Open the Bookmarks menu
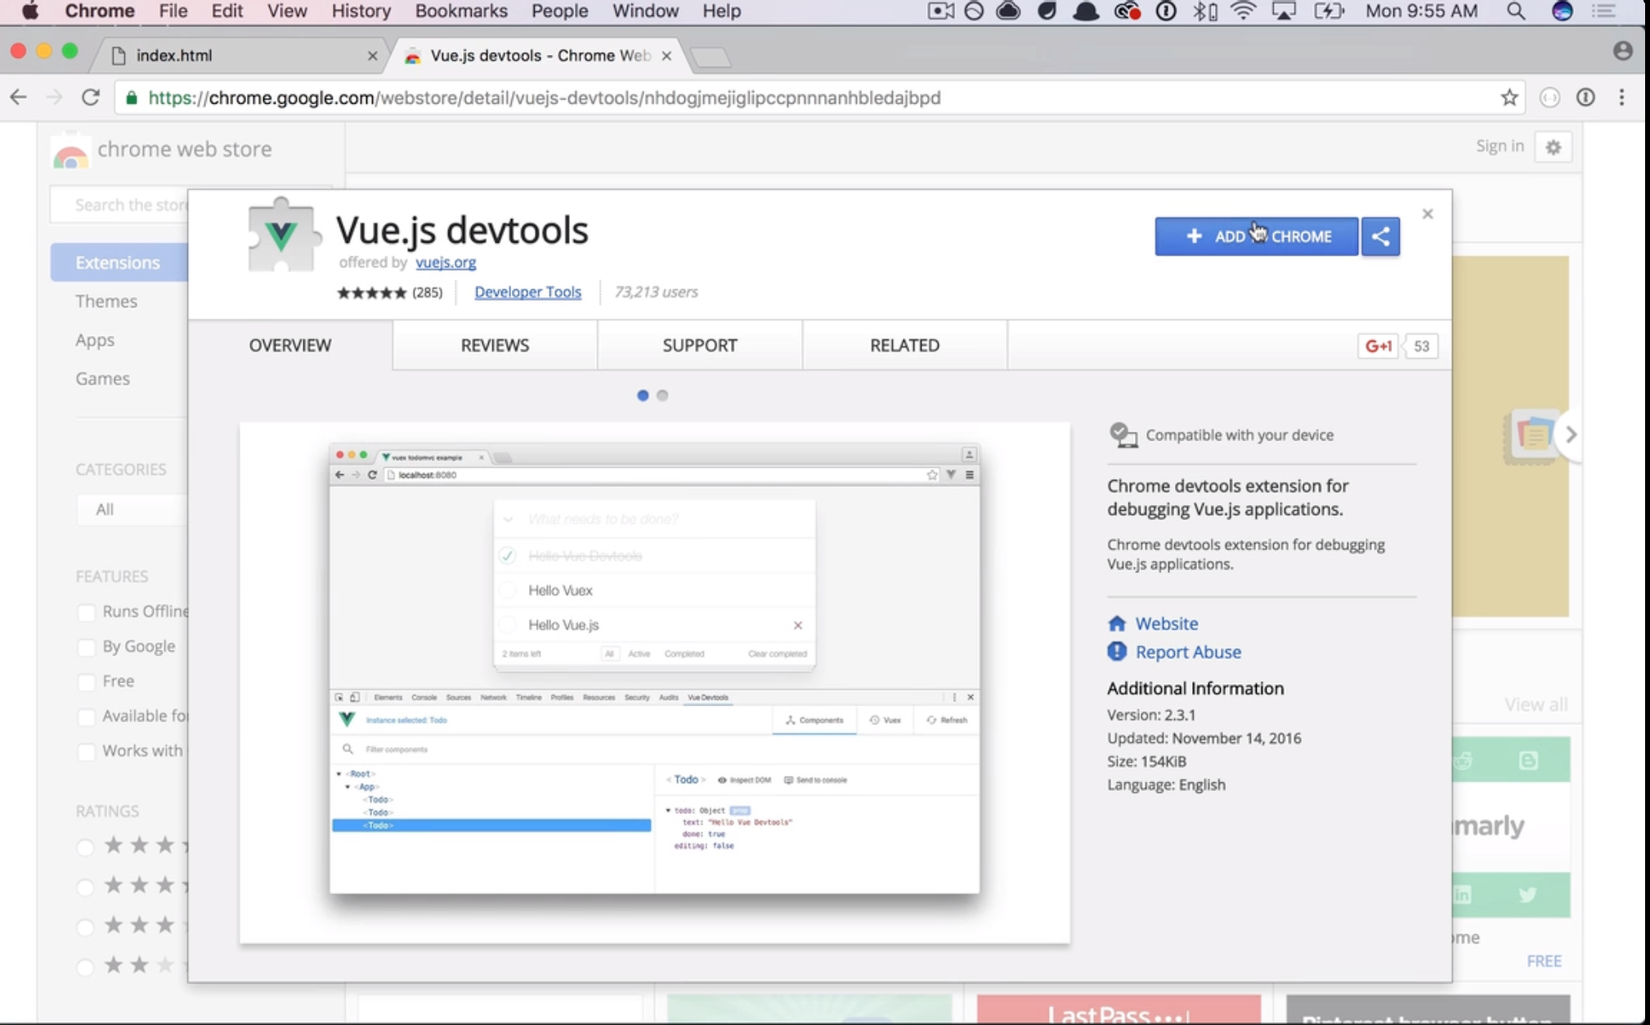The height and width of the screenshot is (1025, 1650). click(x=461, y=11)
